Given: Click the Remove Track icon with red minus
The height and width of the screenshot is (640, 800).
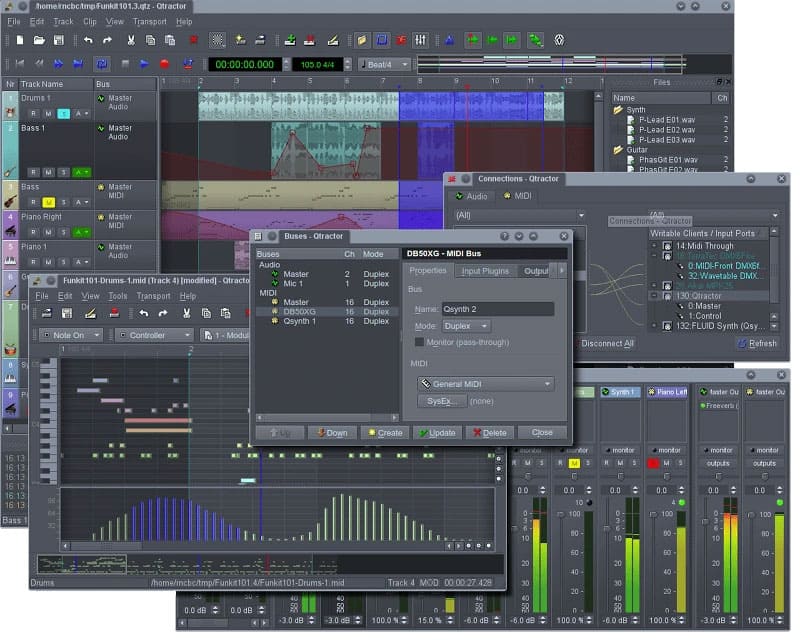Looking at the screenshot, I should coord(309,40).
